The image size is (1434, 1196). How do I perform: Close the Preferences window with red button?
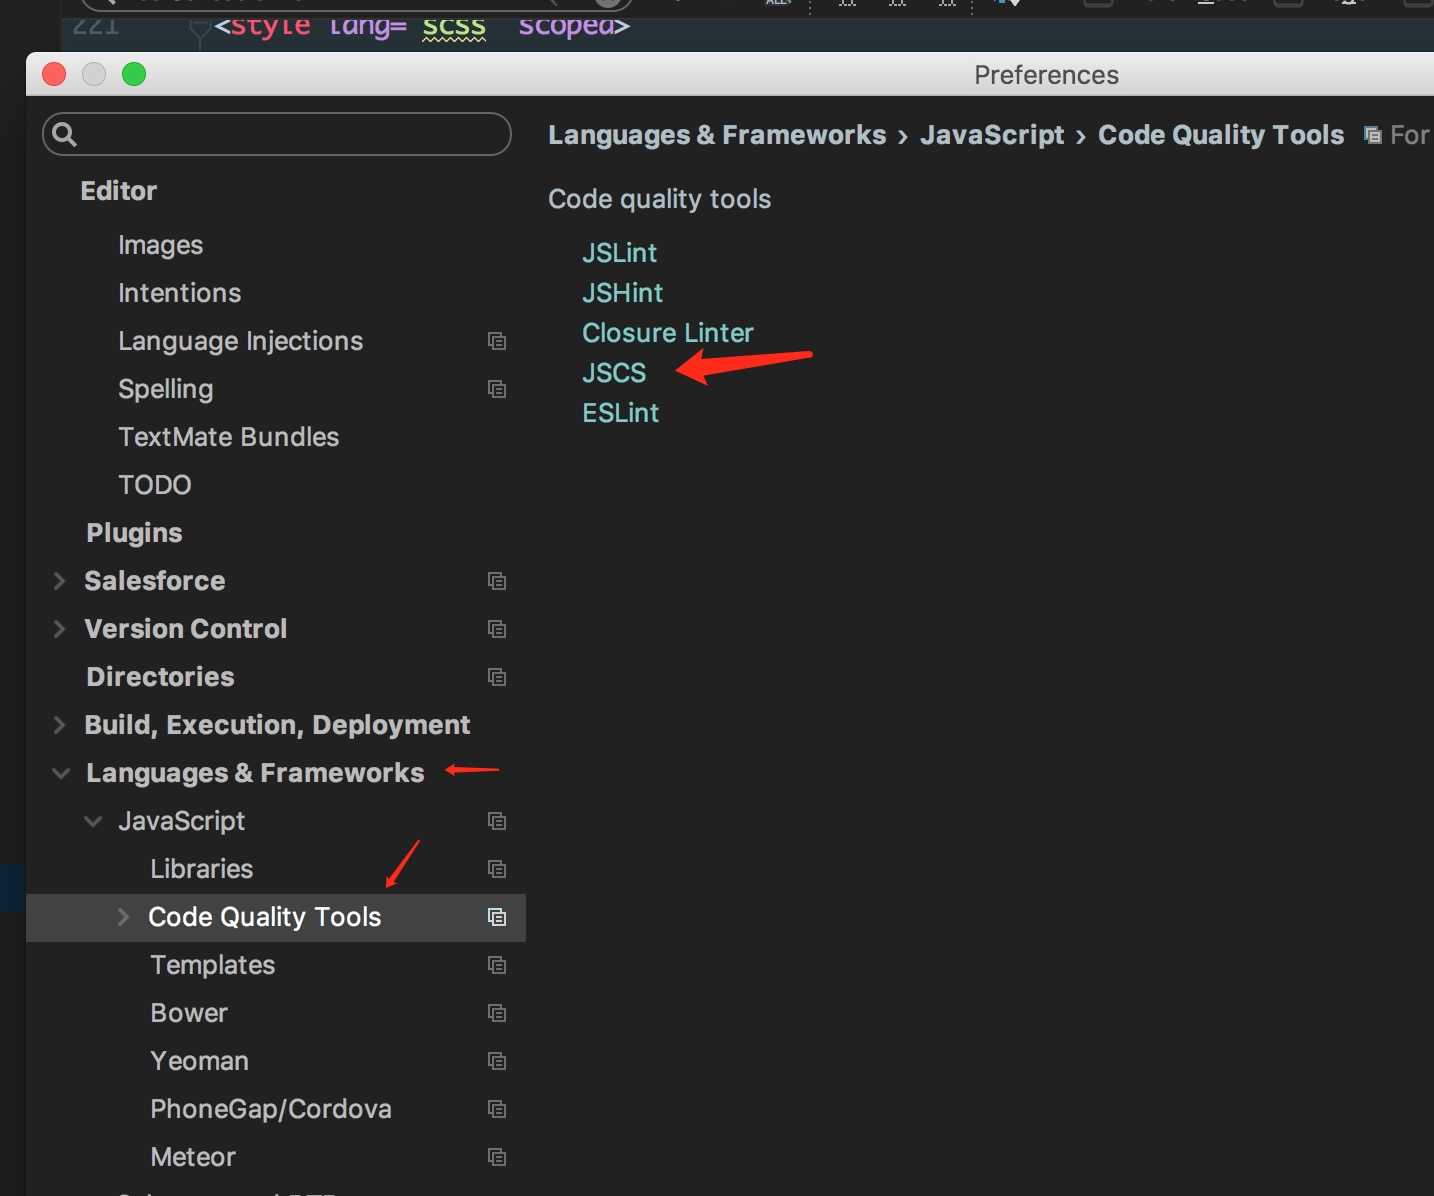pos(54,74)
